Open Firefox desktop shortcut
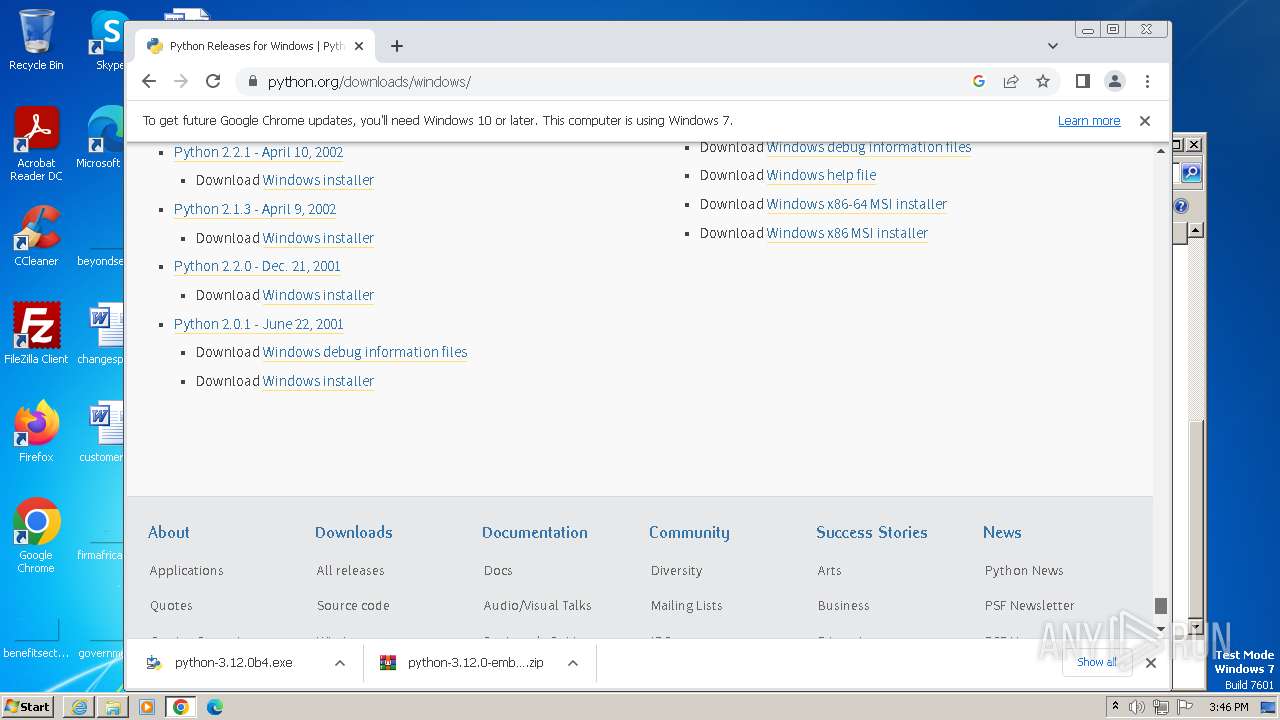1280x720 pixels. [x=36, y=432]
